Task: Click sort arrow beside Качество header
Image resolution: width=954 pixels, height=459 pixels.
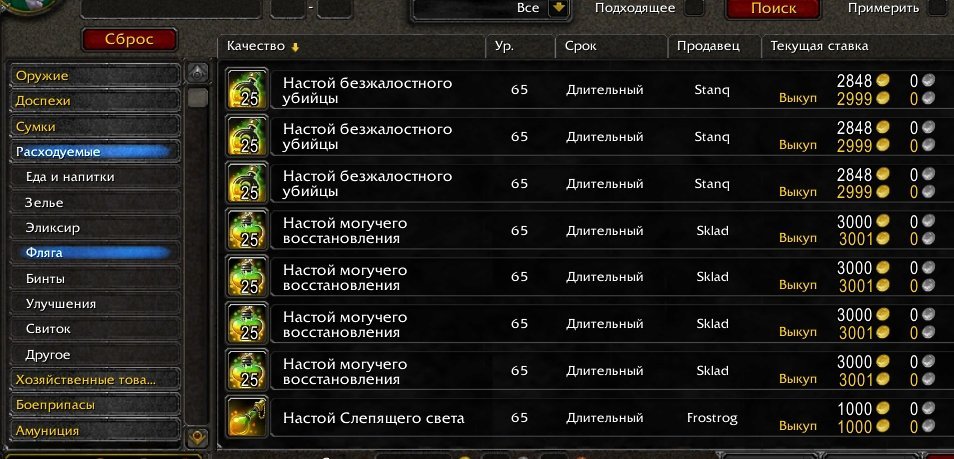Action: tap(295, 47)
